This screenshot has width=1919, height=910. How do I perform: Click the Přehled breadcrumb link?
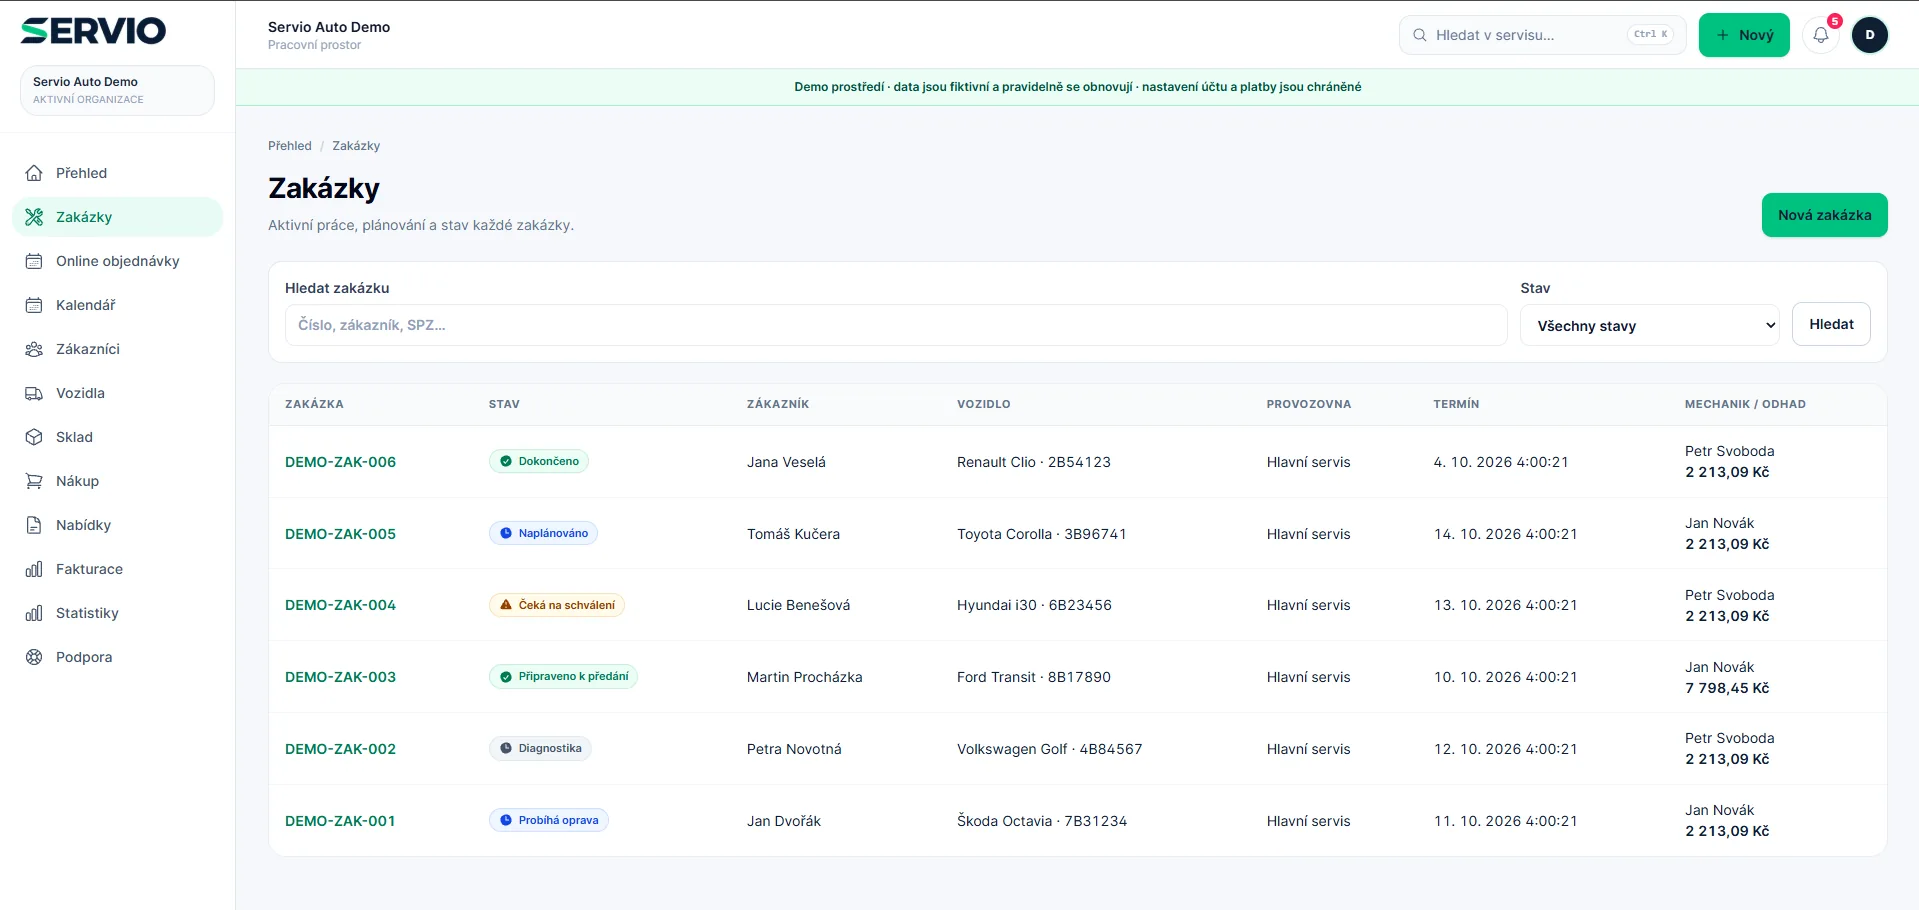(x=290, y=146)
